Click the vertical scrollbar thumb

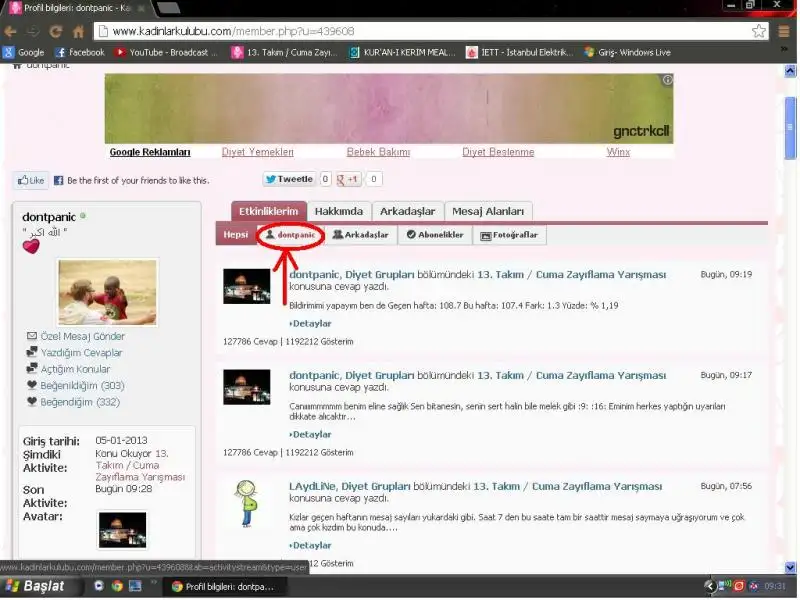pos(790,128)
